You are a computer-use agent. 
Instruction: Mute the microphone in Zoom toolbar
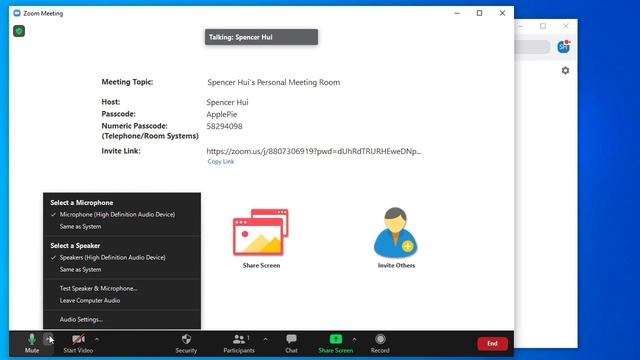[32, 343]
